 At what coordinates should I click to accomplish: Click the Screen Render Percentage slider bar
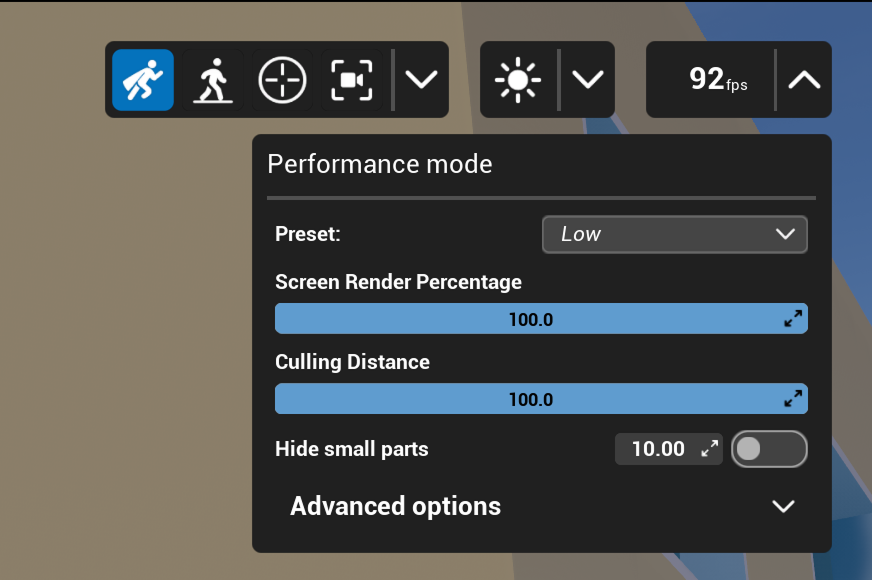click(530, 319)
